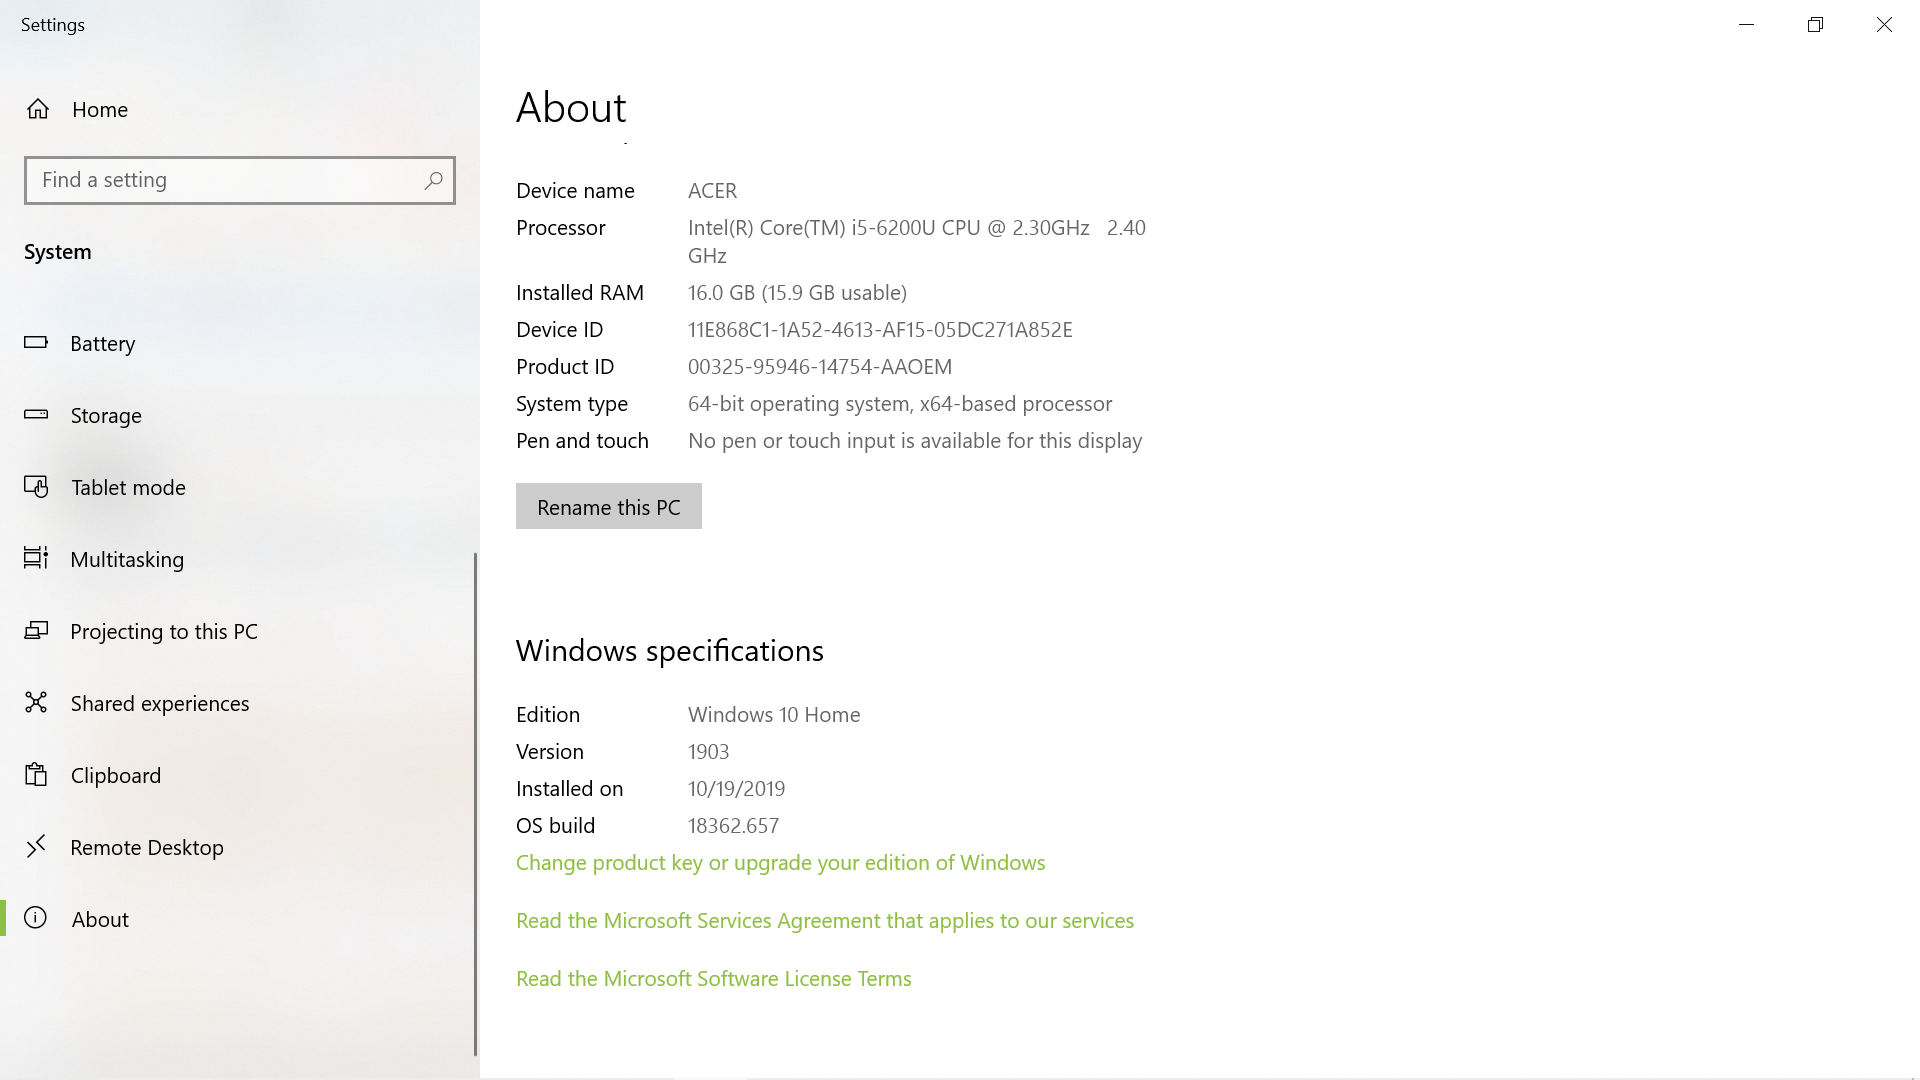Viewport: 1920px width, 1080px height.
Task: Switch to Tablet mode settings
Action: pos(240,487)
